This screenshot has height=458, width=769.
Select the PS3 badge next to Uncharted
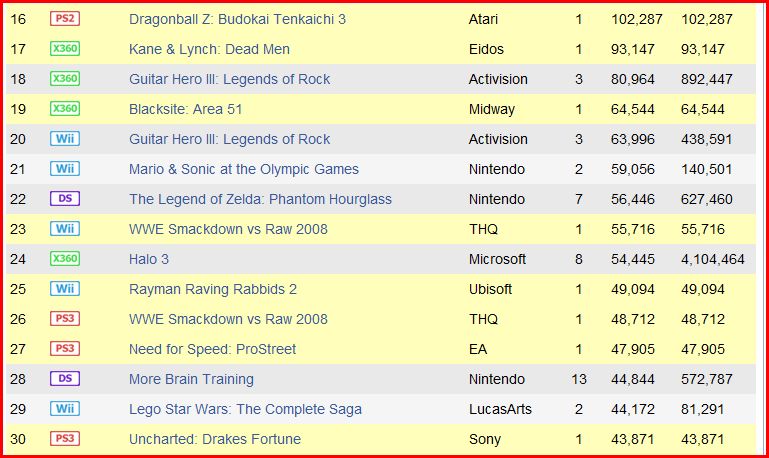65,438
